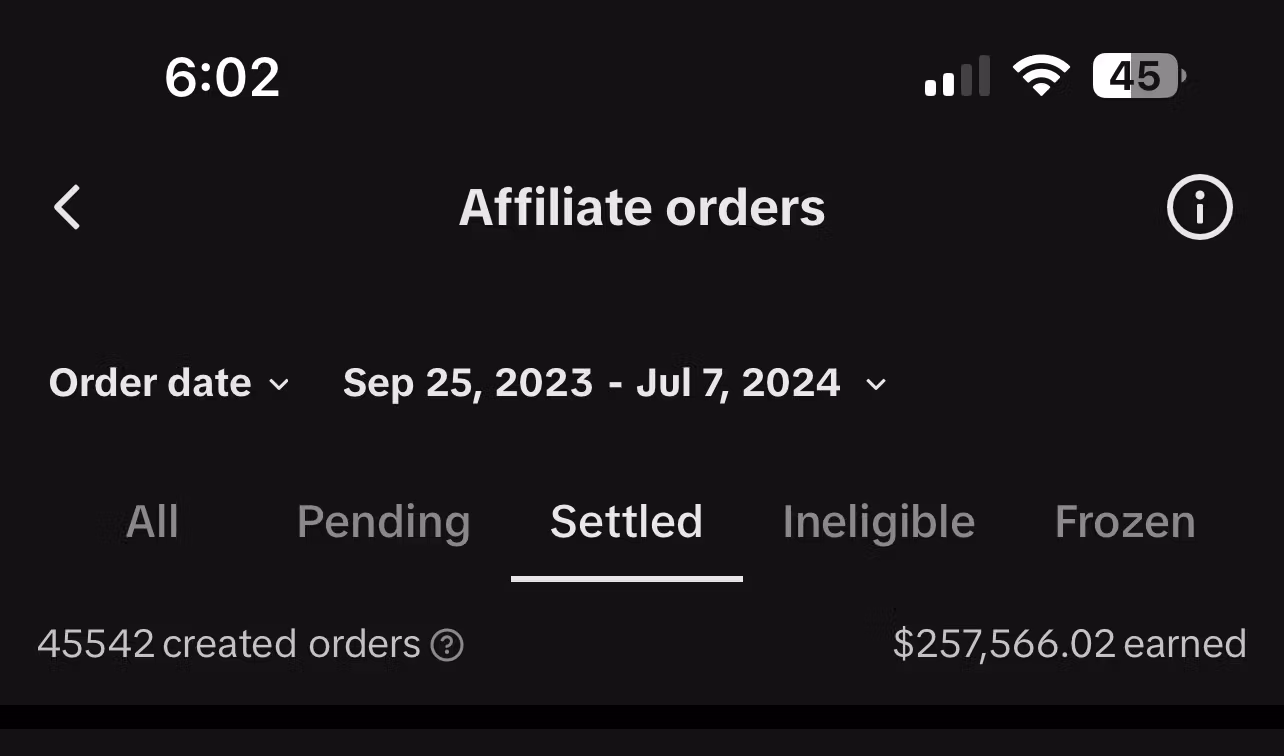Screen dimensions: 1284x756
Task: Click the chevron next to Order date
Action: [x=280, y=384]
